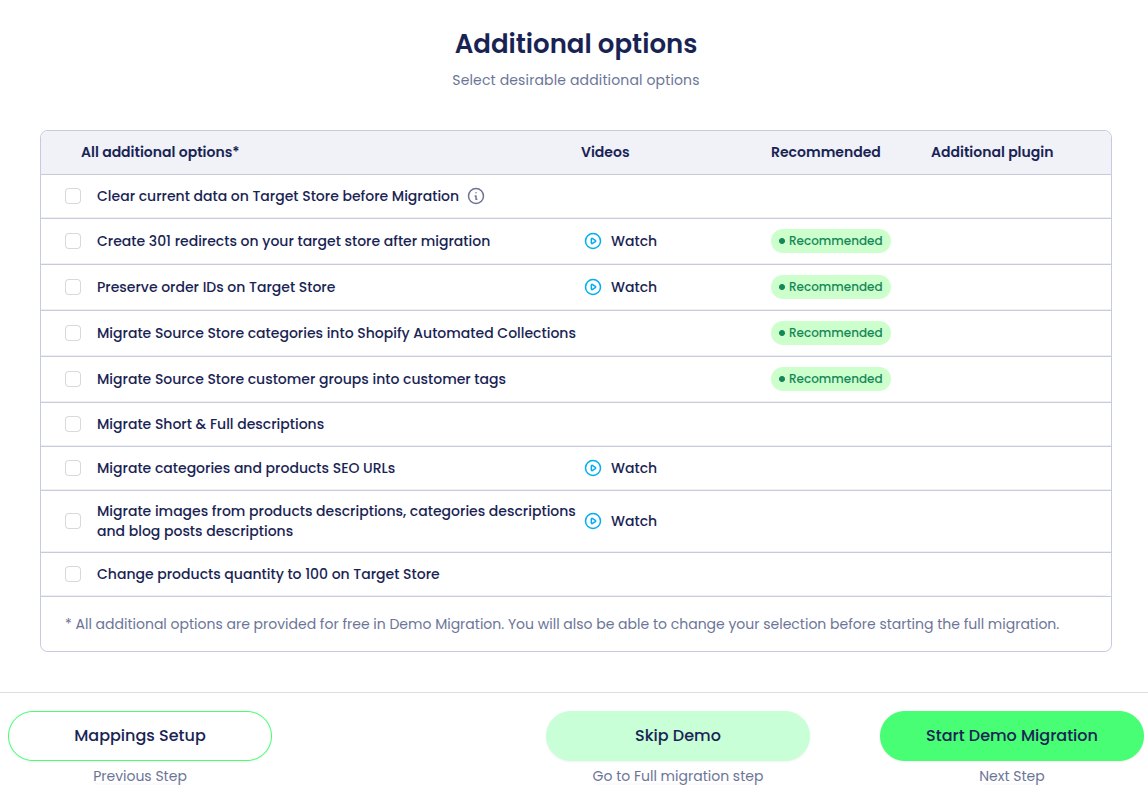Click 'All additional options*' column header
The width and height of the screenshot is (1148, 793).
[x=160, y=152]
